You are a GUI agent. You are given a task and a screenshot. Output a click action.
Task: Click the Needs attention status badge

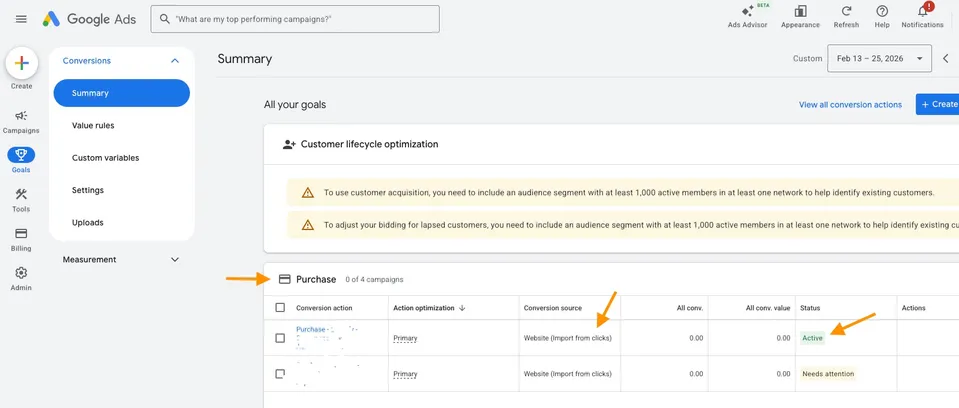[828, 374]
